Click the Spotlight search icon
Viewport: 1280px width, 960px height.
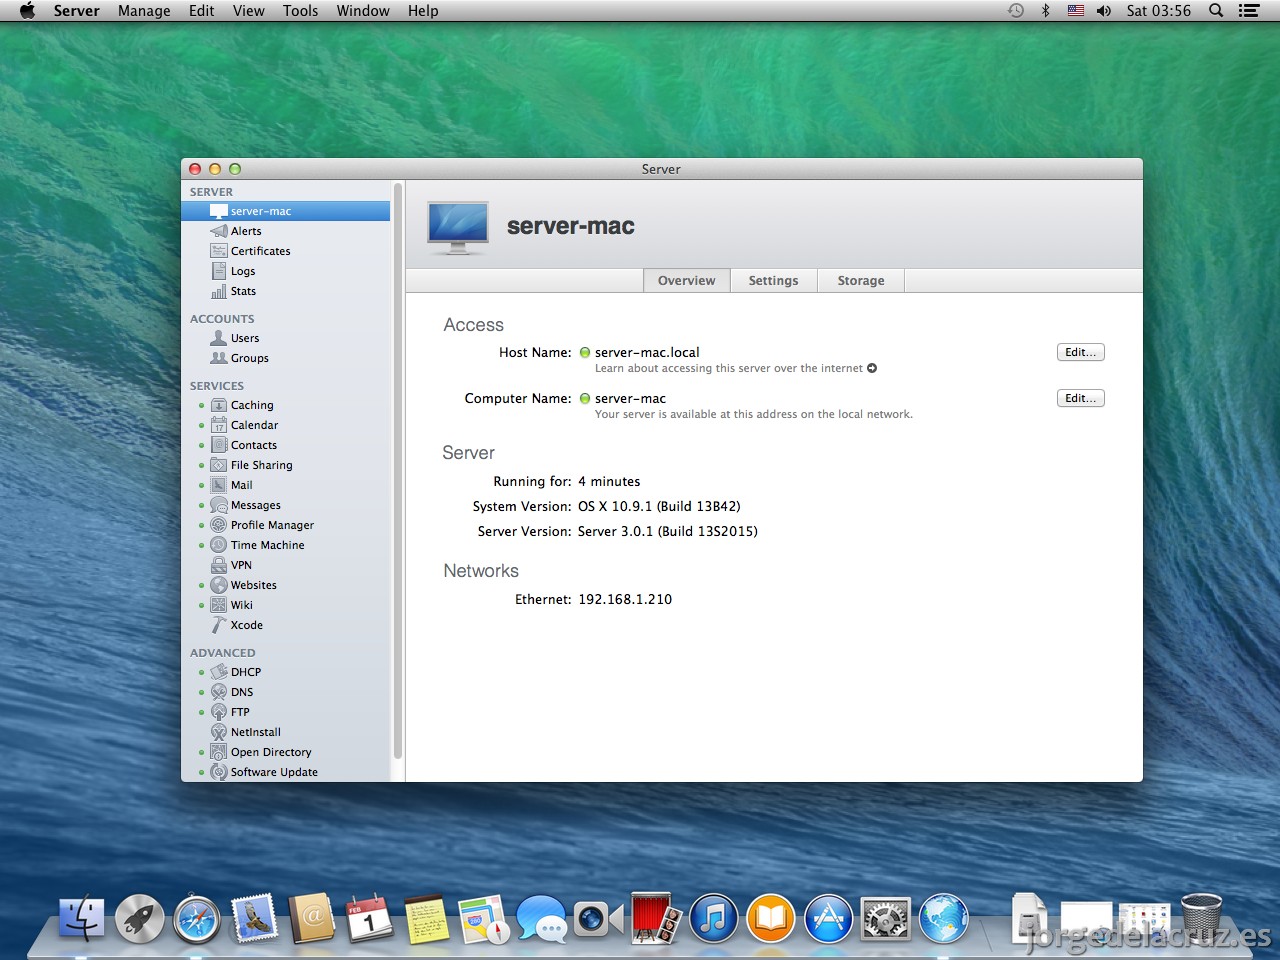(1216, 11)
